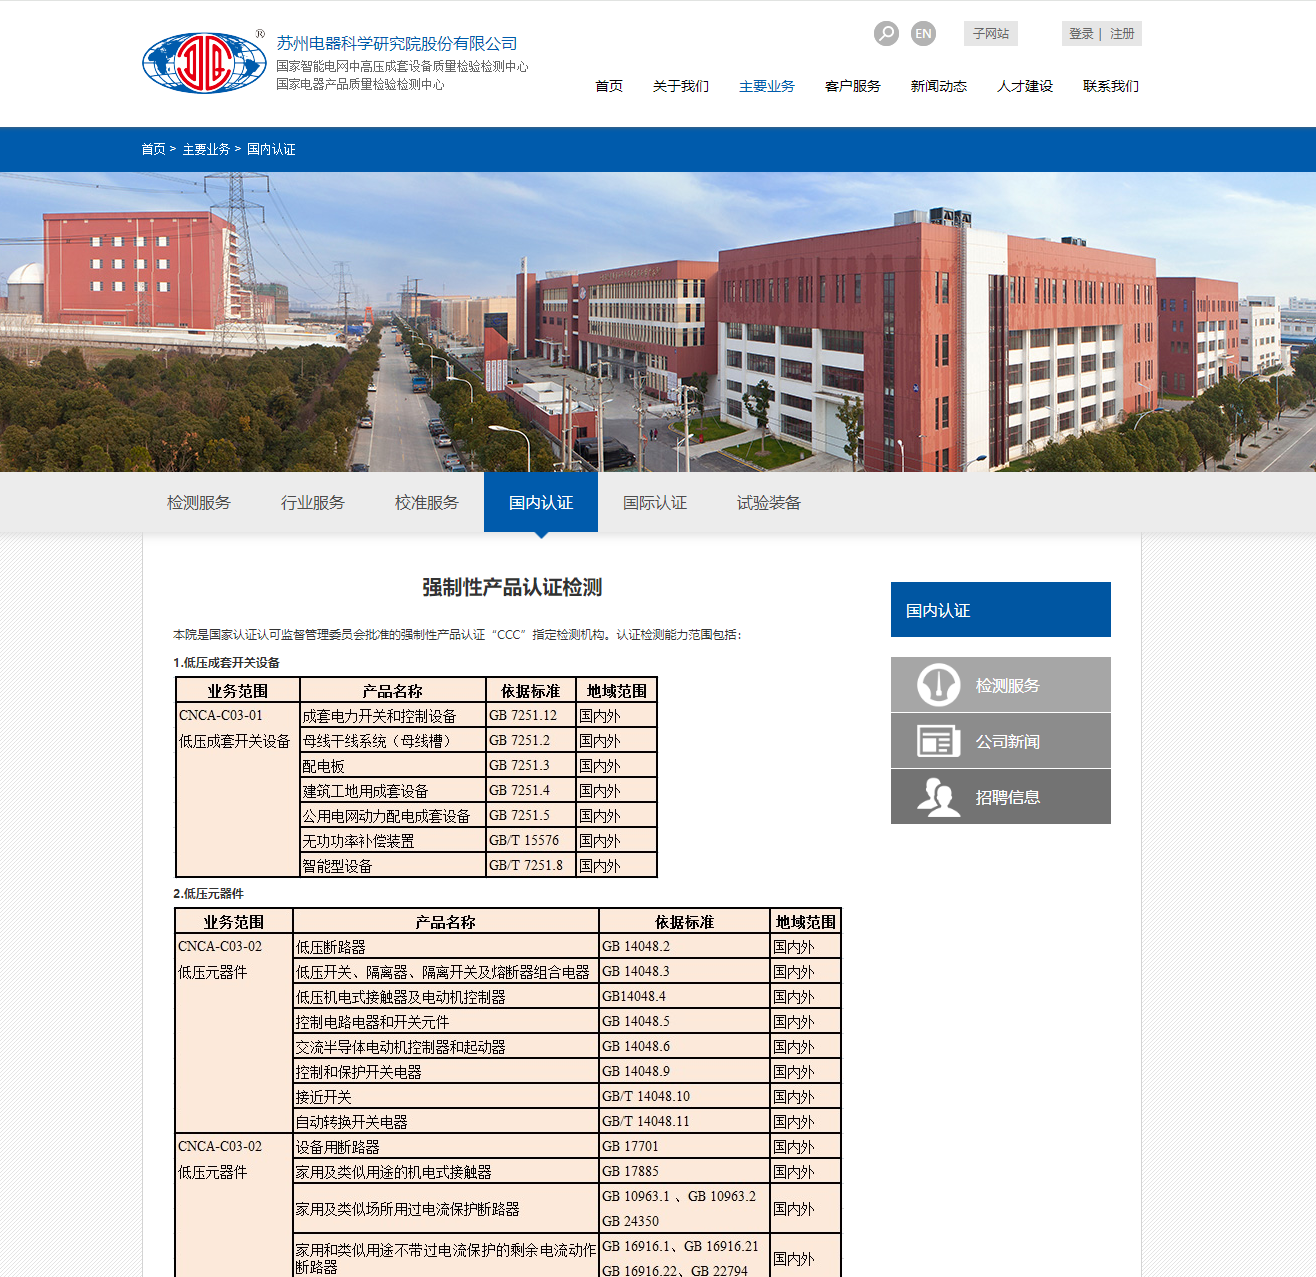Open 检测服务 in the sidebar

[1001, 685]
